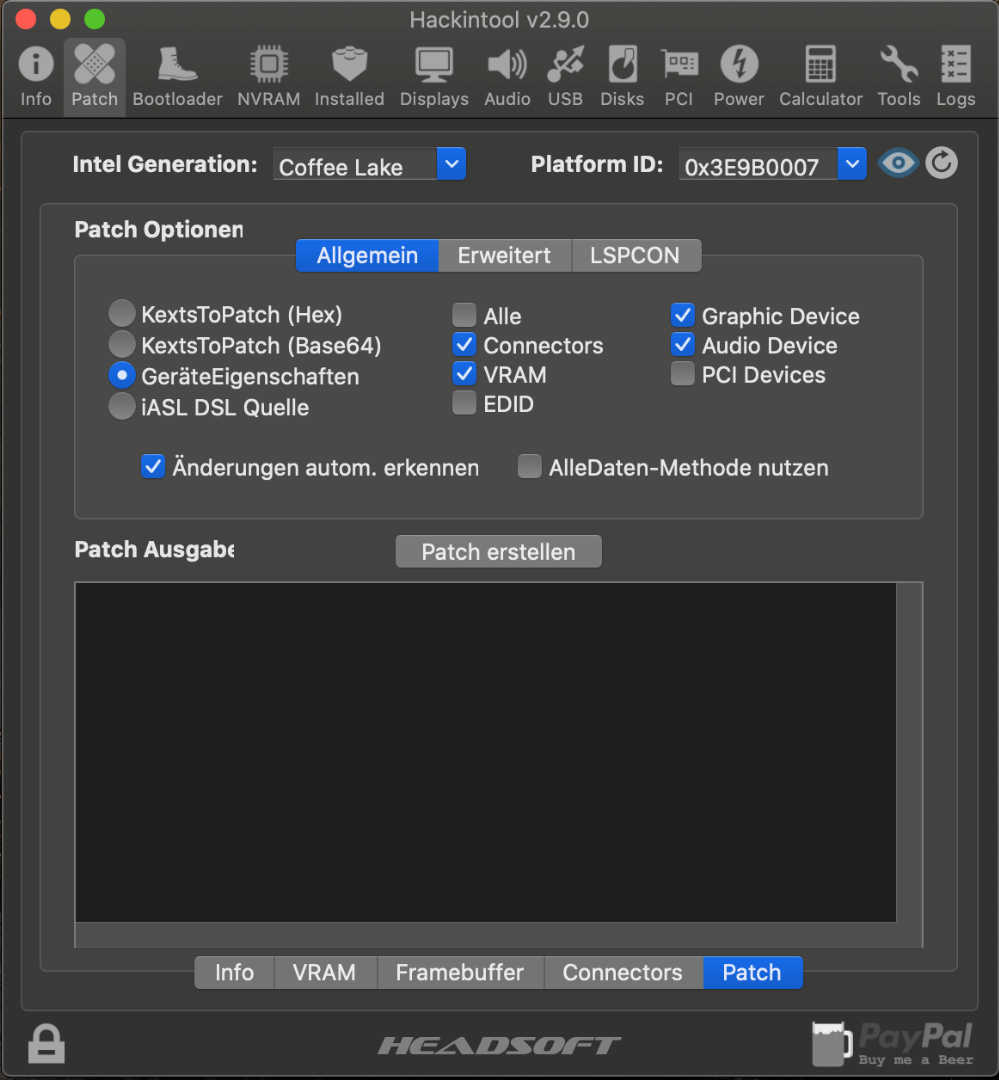This screenshot has width=999, height=1080.
Task: Uncheck the VRAM checkbox
Action: (x=464, y=374)
